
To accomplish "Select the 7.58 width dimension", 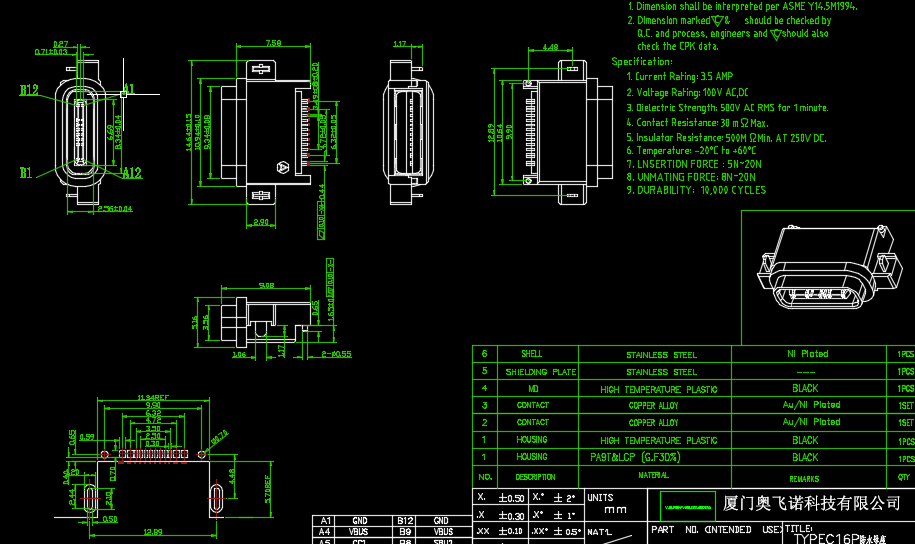I will pyautogui.click(x=273, y=43).
